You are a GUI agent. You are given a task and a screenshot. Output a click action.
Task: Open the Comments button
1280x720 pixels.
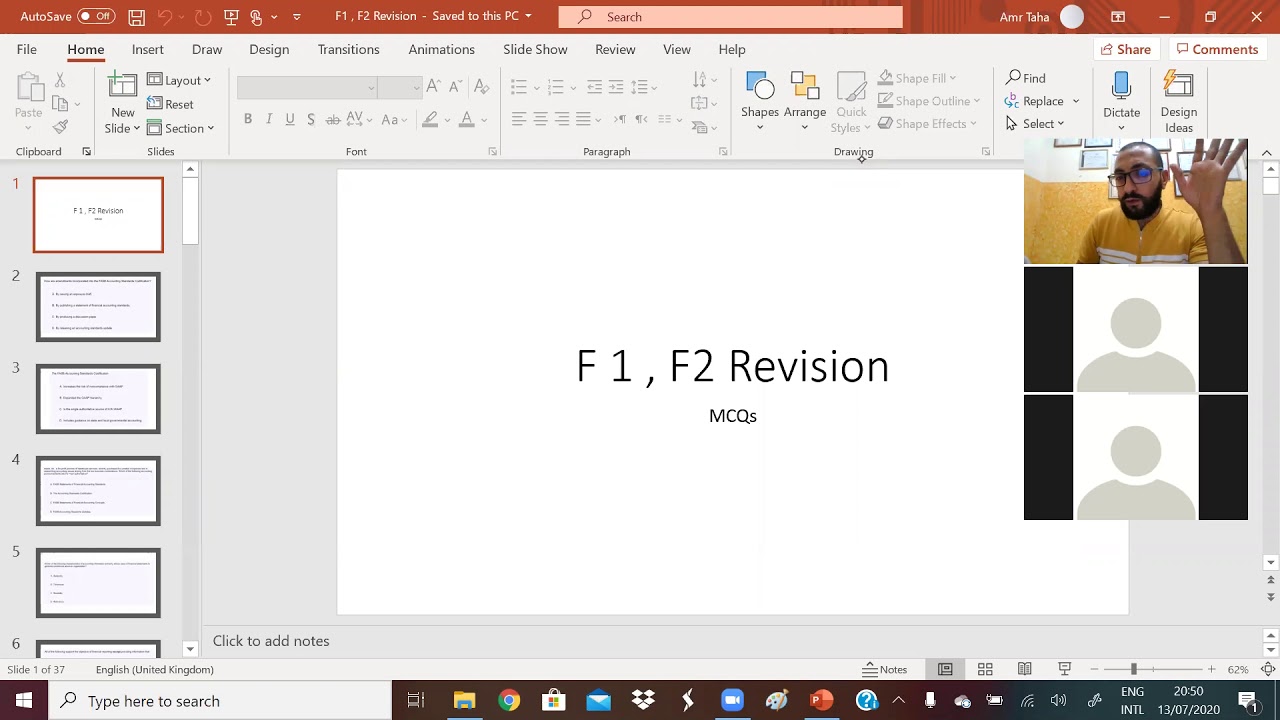click(1216, 49)
